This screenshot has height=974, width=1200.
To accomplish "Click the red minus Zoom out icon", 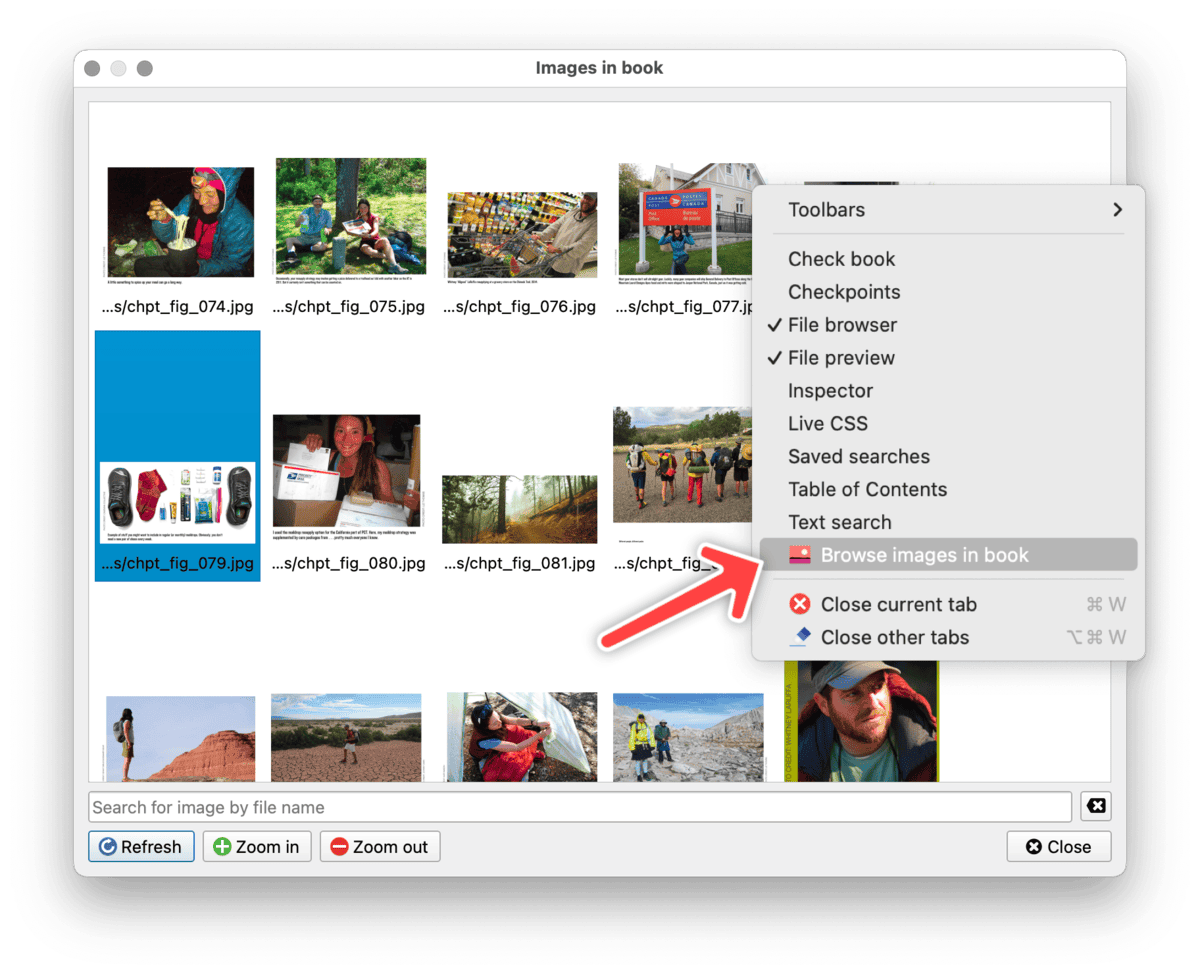I will point(339,847).
